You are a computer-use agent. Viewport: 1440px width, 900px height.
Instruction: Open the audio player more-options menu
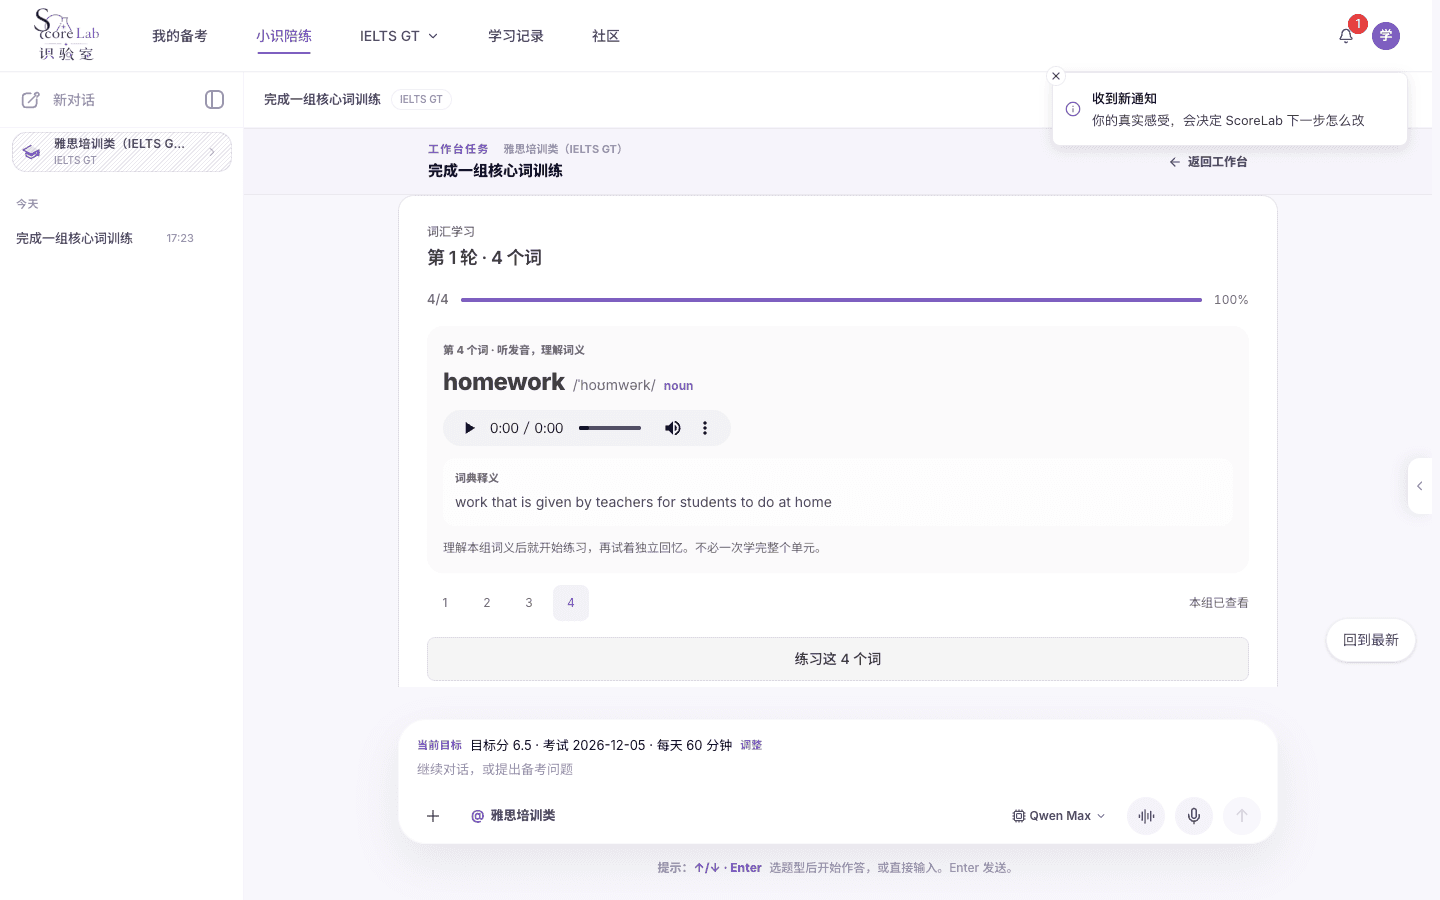(x=705, y=428)
